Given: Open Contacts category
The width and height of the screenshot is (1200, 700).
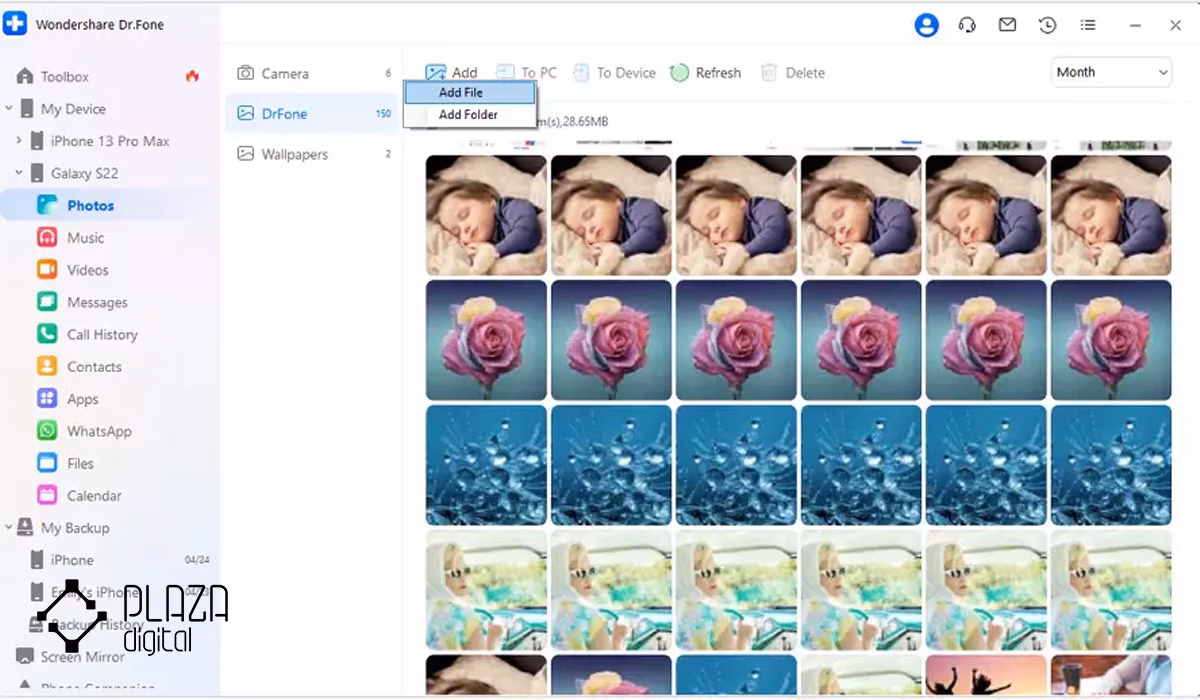Looking at the screenshot, I should coord(94,367).
